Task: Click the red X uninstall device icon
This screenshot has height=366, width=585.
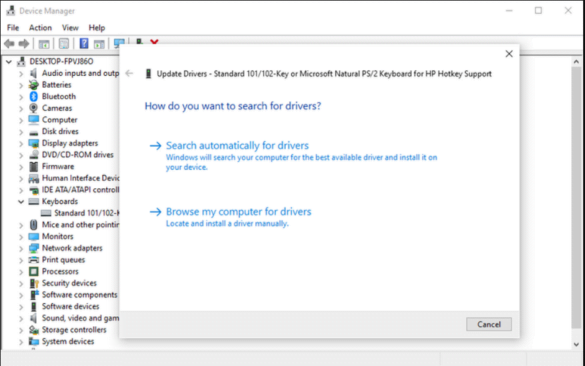Action: (x=154, y=43)
